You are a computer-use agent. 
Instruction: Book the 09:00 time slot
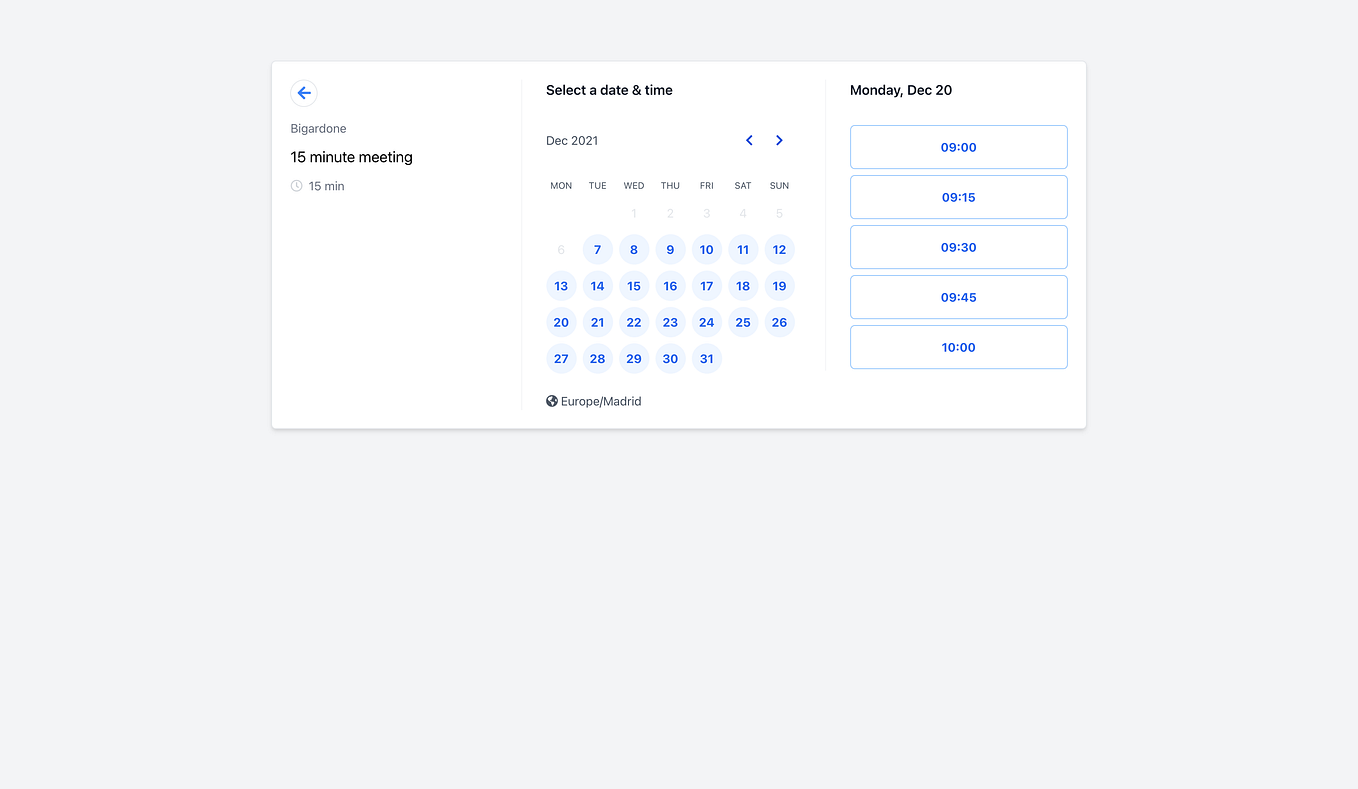click(x=958, y=146)
